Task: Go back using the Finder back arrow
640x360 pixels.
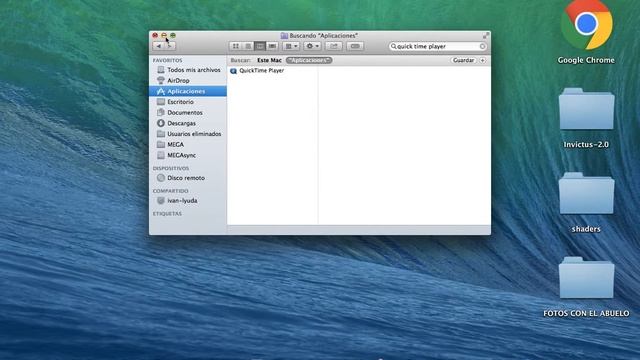Action: point(159,46)
